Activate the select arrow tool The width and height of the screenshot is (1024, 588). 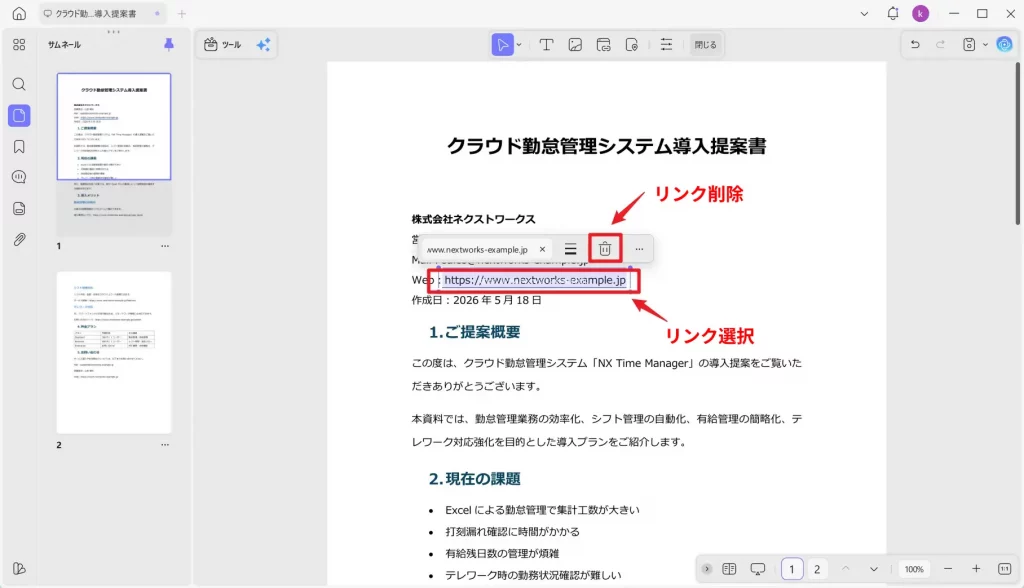click(x=502, y=44)
